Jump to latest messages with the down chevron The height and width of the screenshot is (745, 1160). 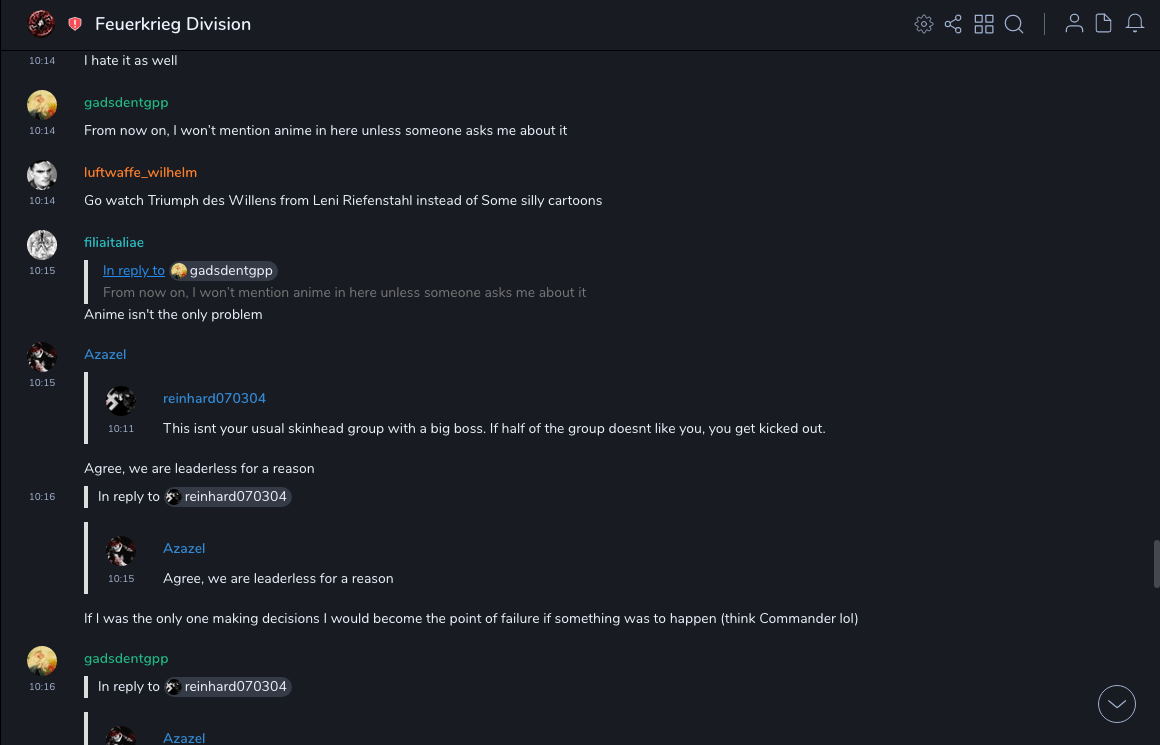[x=1117, y=704]
